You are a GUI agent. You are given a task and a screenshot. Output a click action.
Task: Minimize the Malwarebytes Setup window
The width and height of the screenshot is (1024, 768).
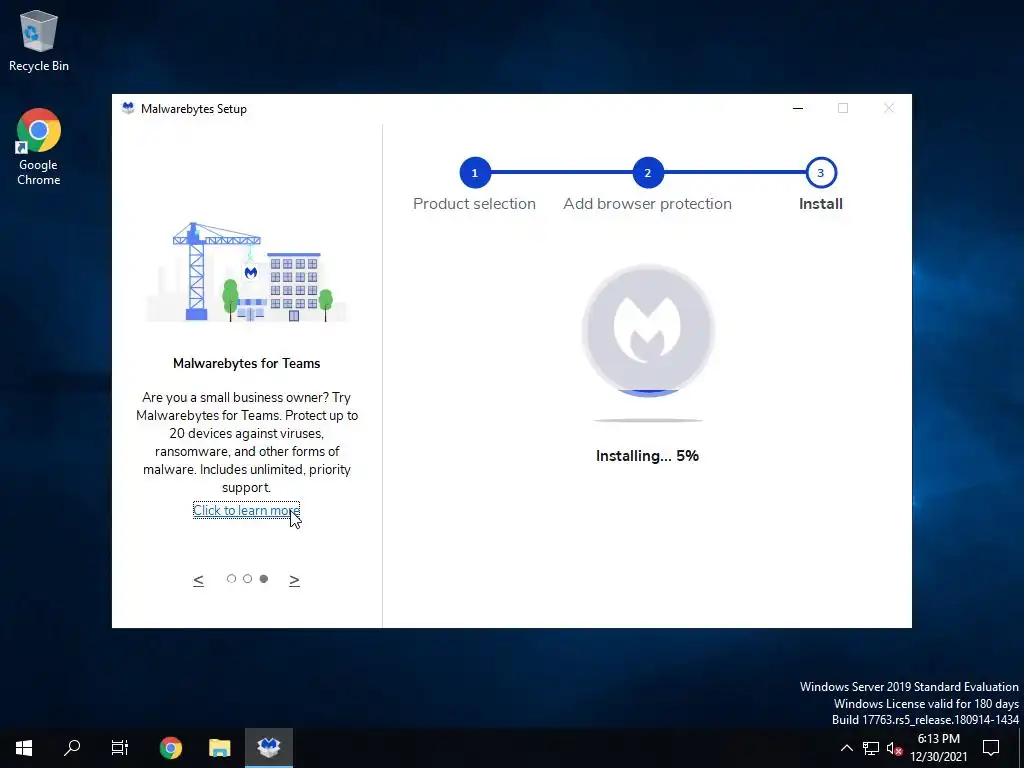[x=797, y=108]
